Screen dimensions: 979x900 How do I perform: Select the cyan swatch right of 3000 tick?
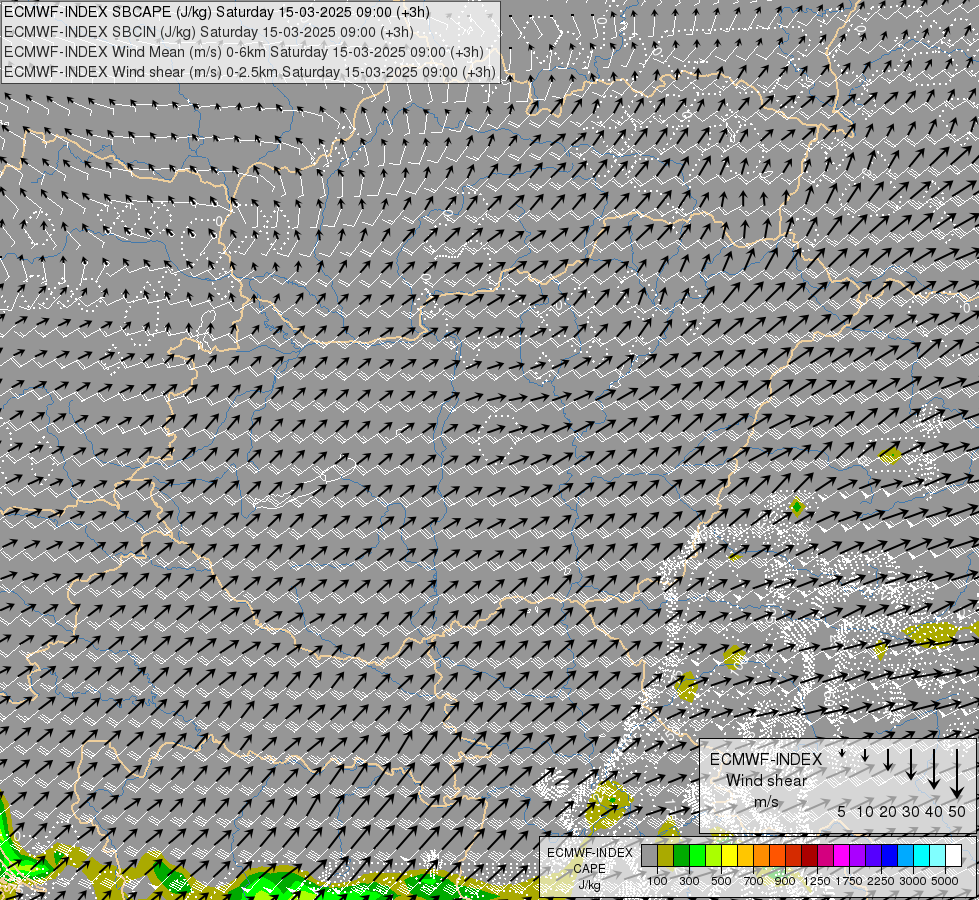point(921,856)
